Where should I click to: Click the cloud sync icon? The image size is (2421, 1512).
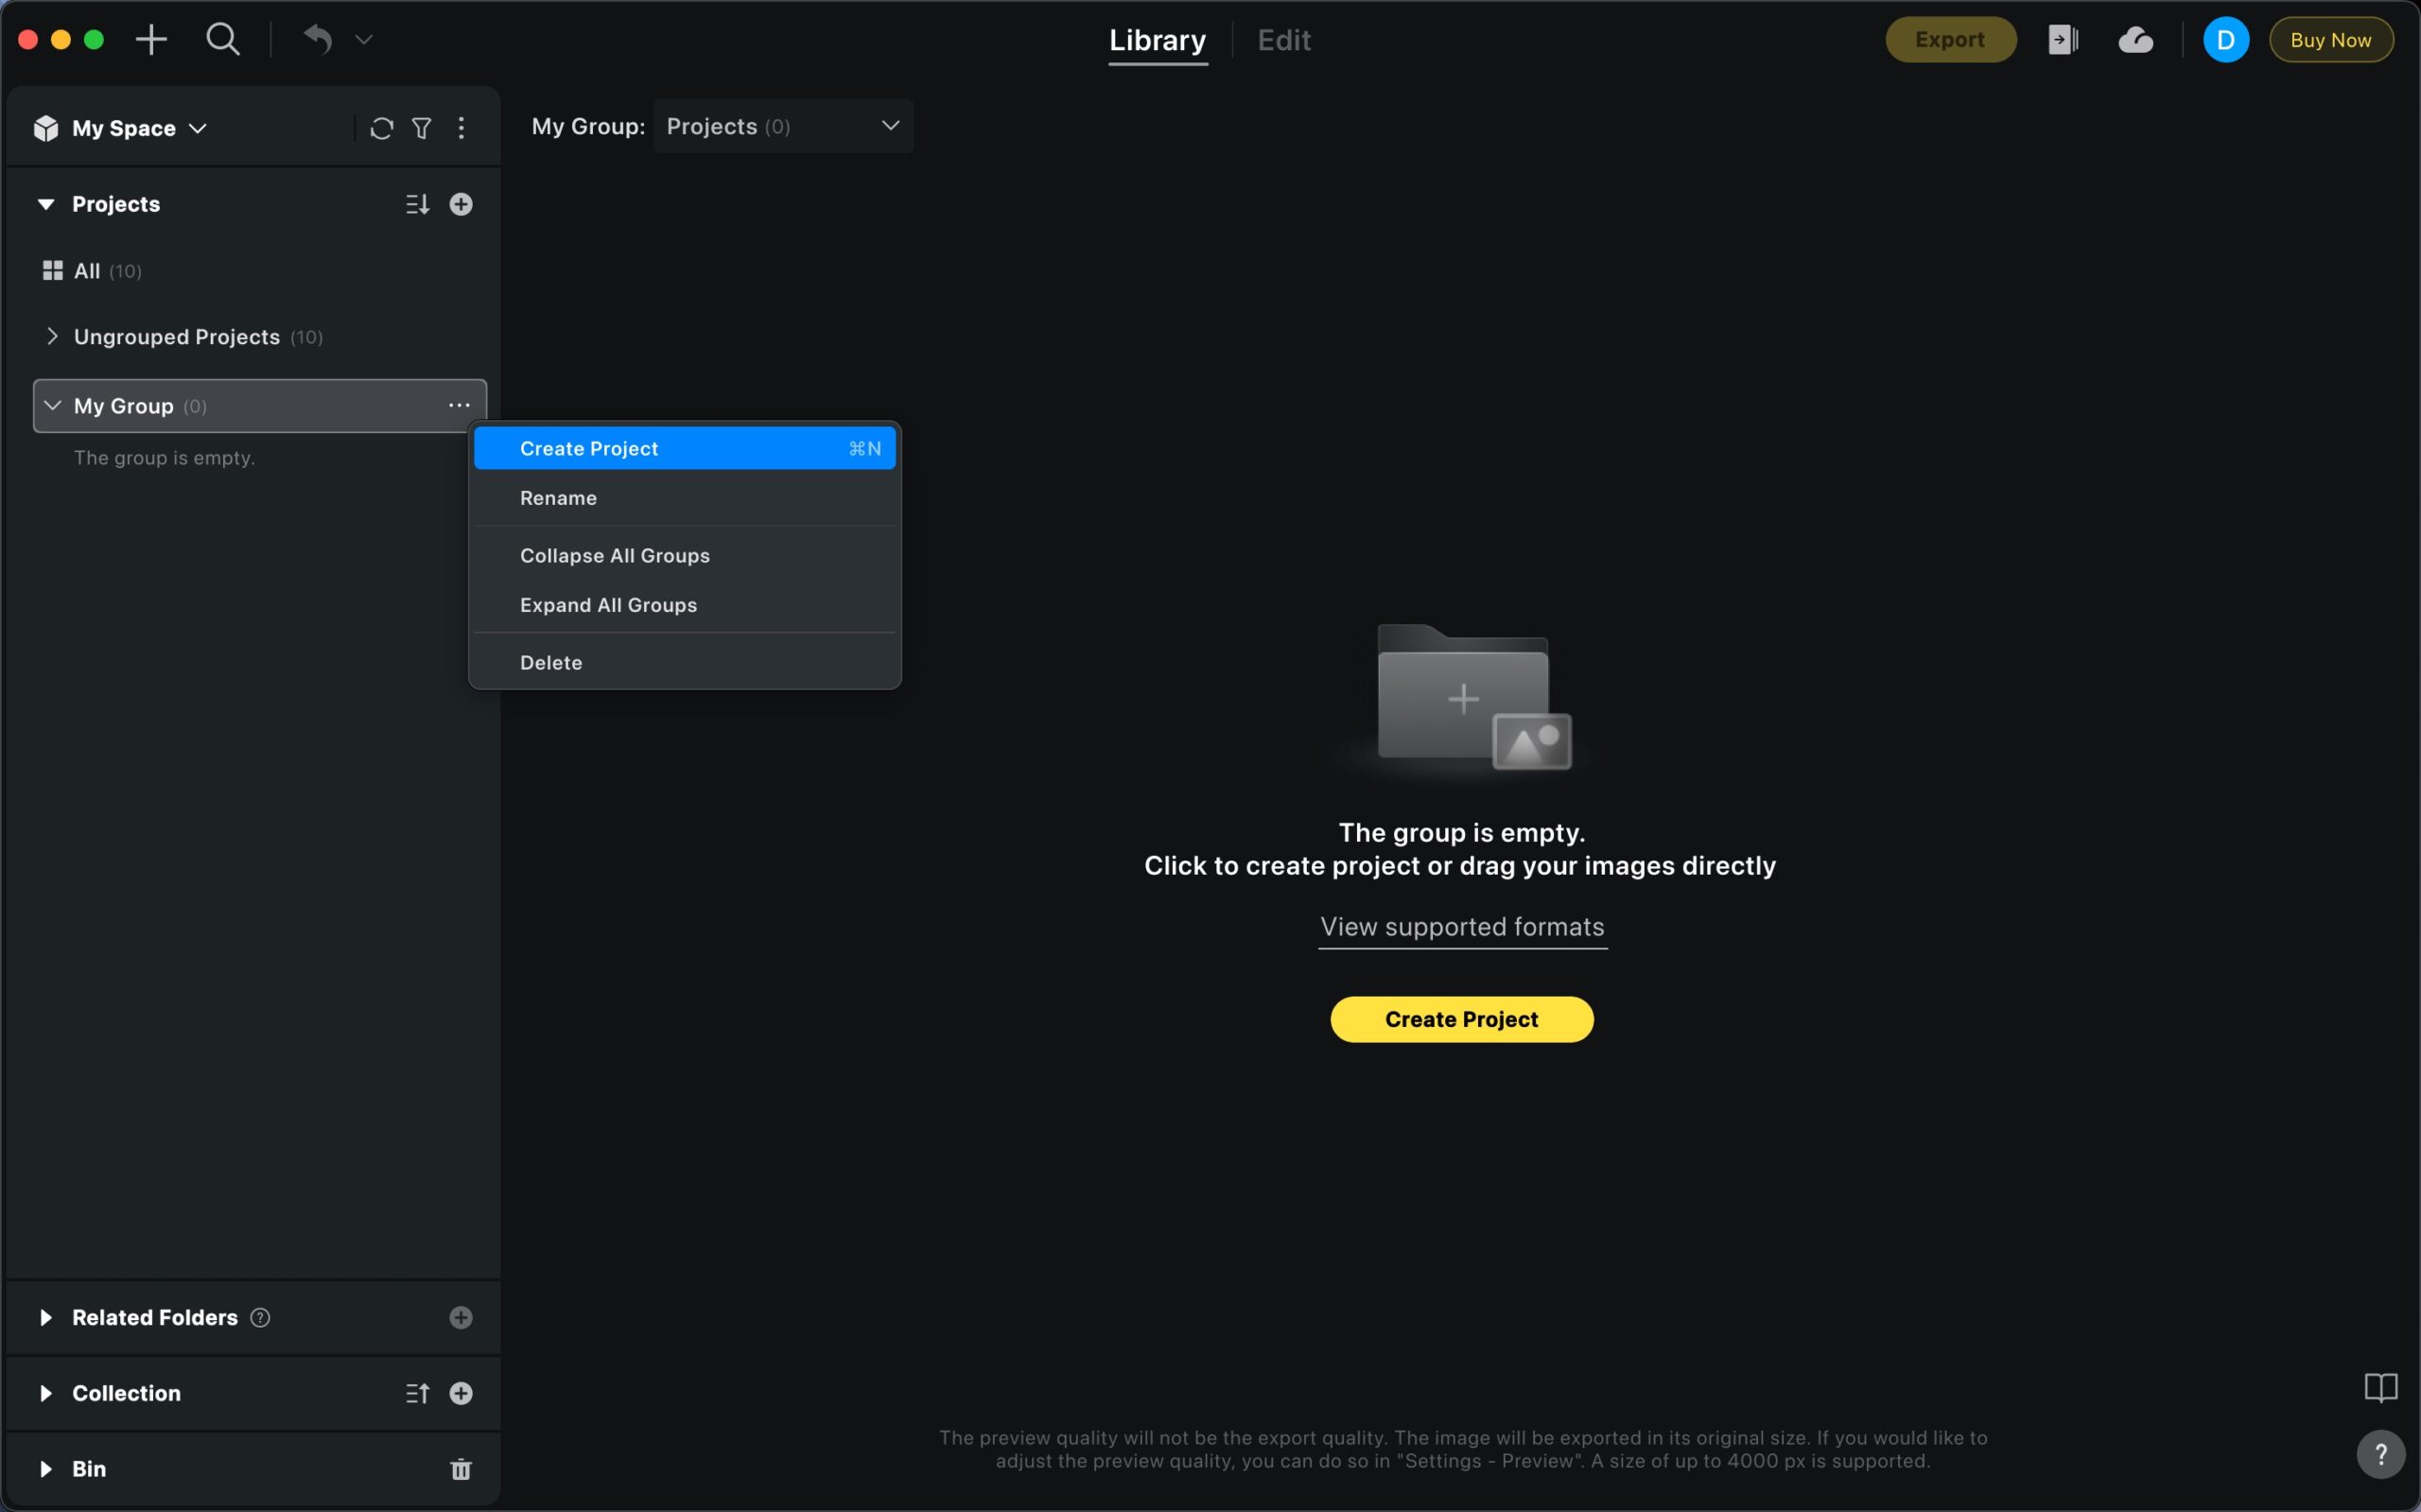click(2135, 40)
